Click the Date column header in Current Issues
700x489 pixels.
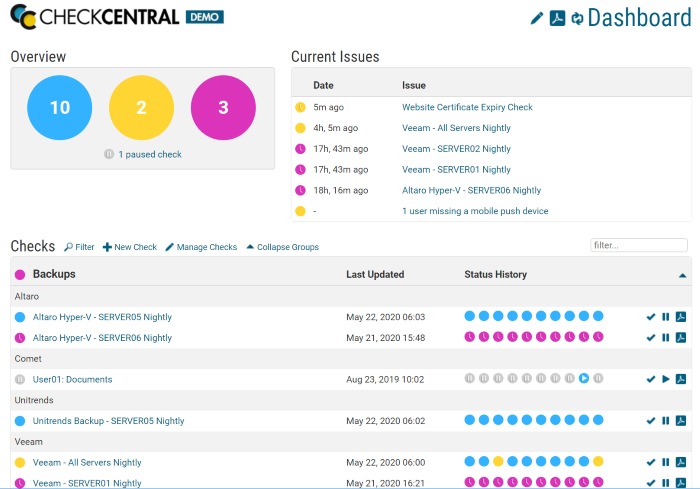coord(323,85)
